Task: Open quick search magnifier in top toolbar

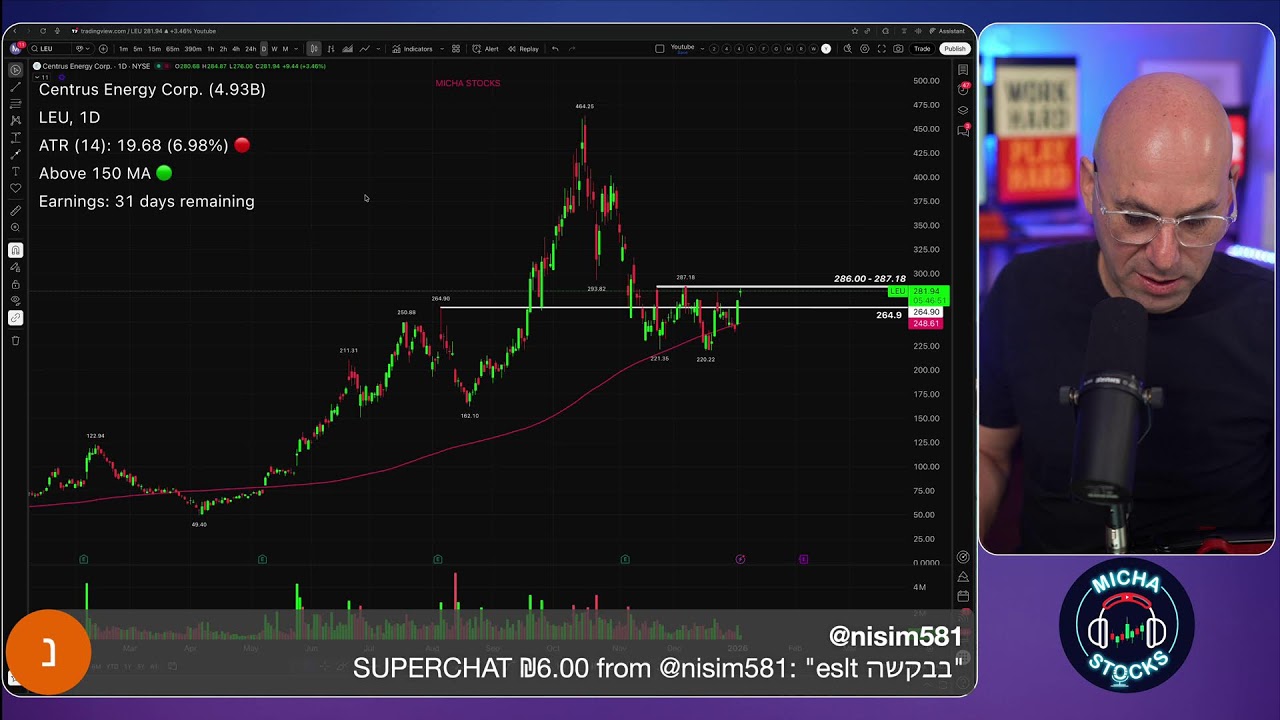Action: point(848,48)
